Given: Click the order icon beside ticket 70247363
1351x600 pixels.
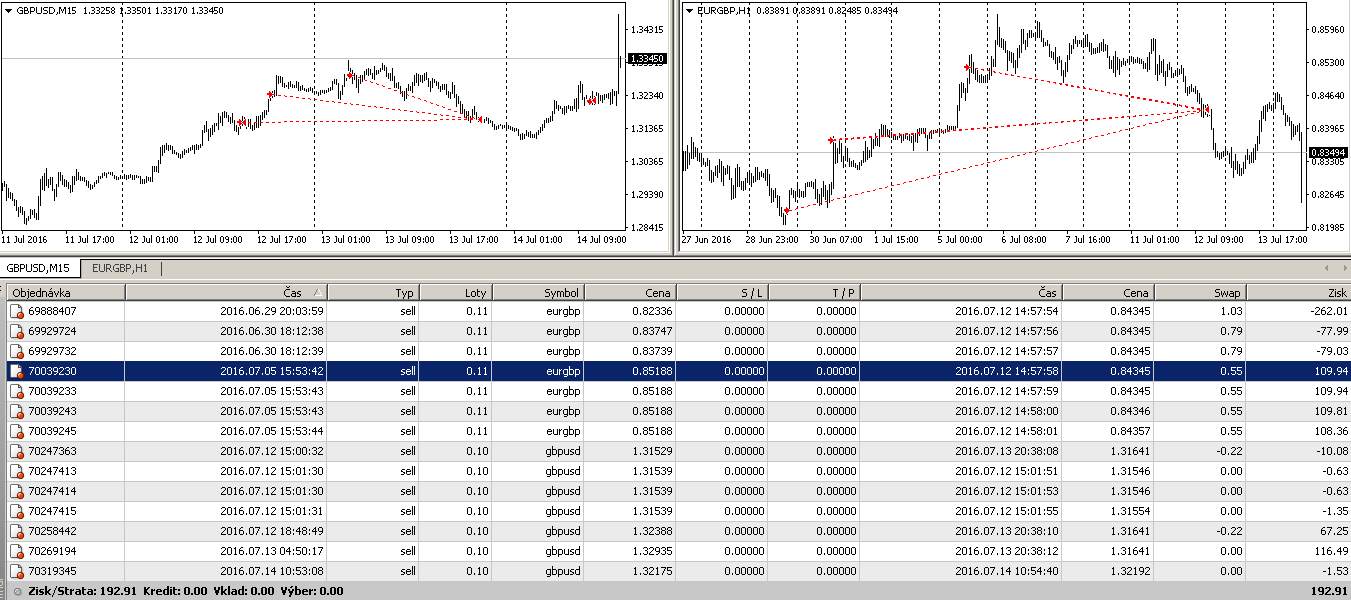Looking at the screenshot, I should click(17, 451).
